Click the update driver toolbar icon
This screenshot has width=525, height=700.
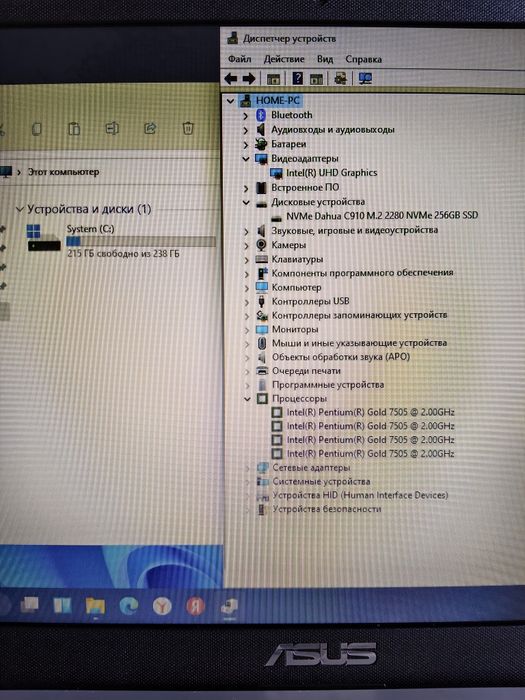[341, 79]
